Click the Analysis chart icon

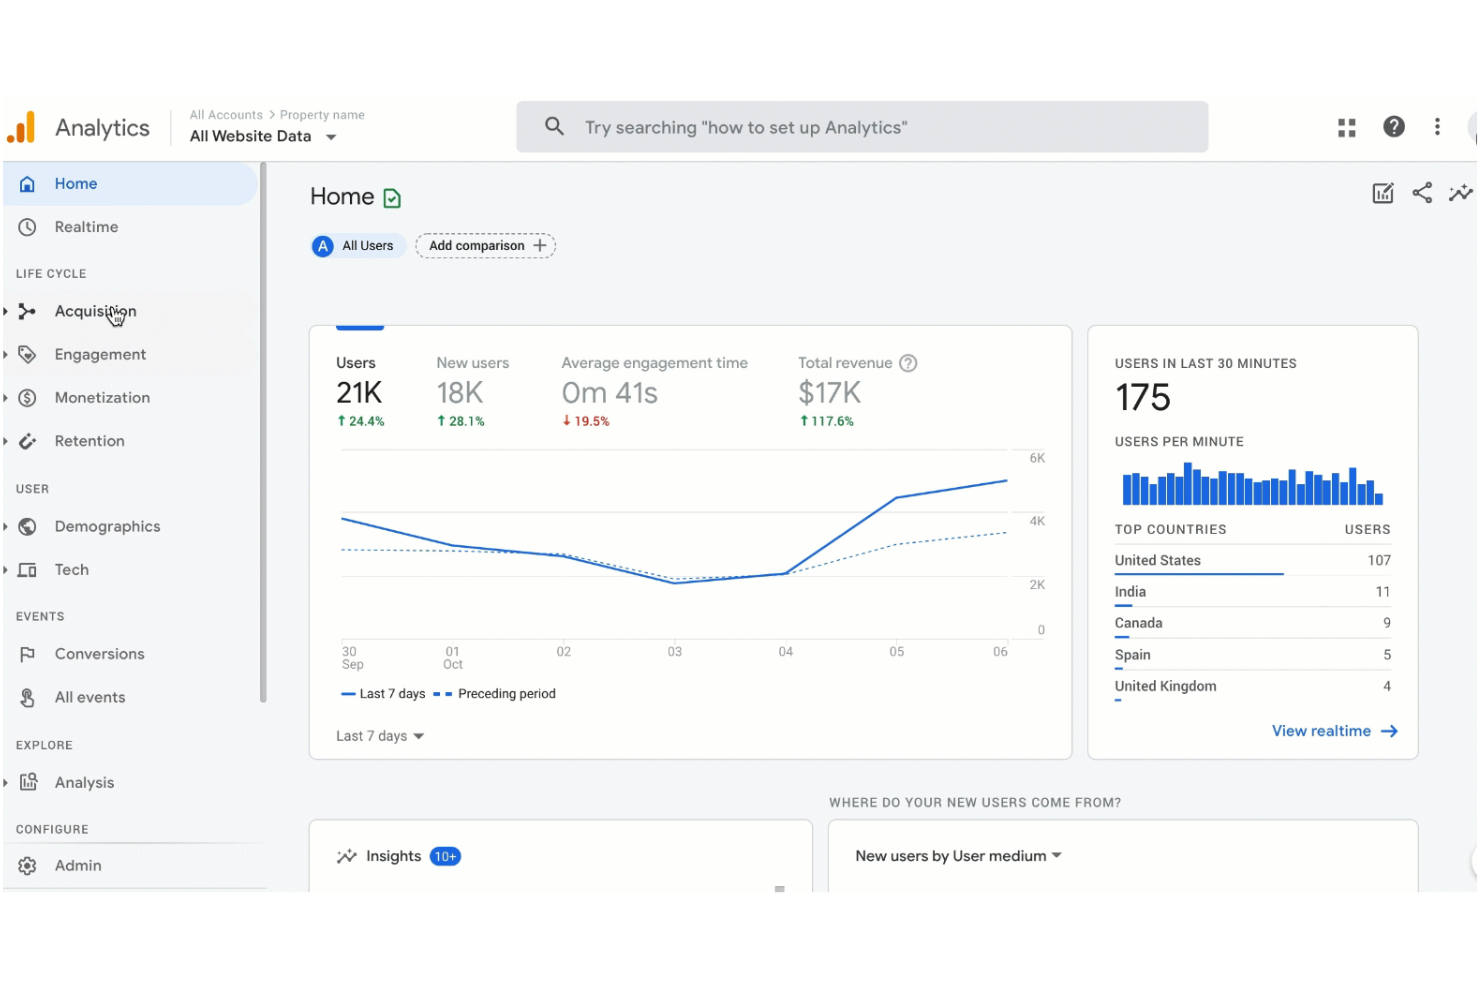pyautogui.click(x=28, y=782)
